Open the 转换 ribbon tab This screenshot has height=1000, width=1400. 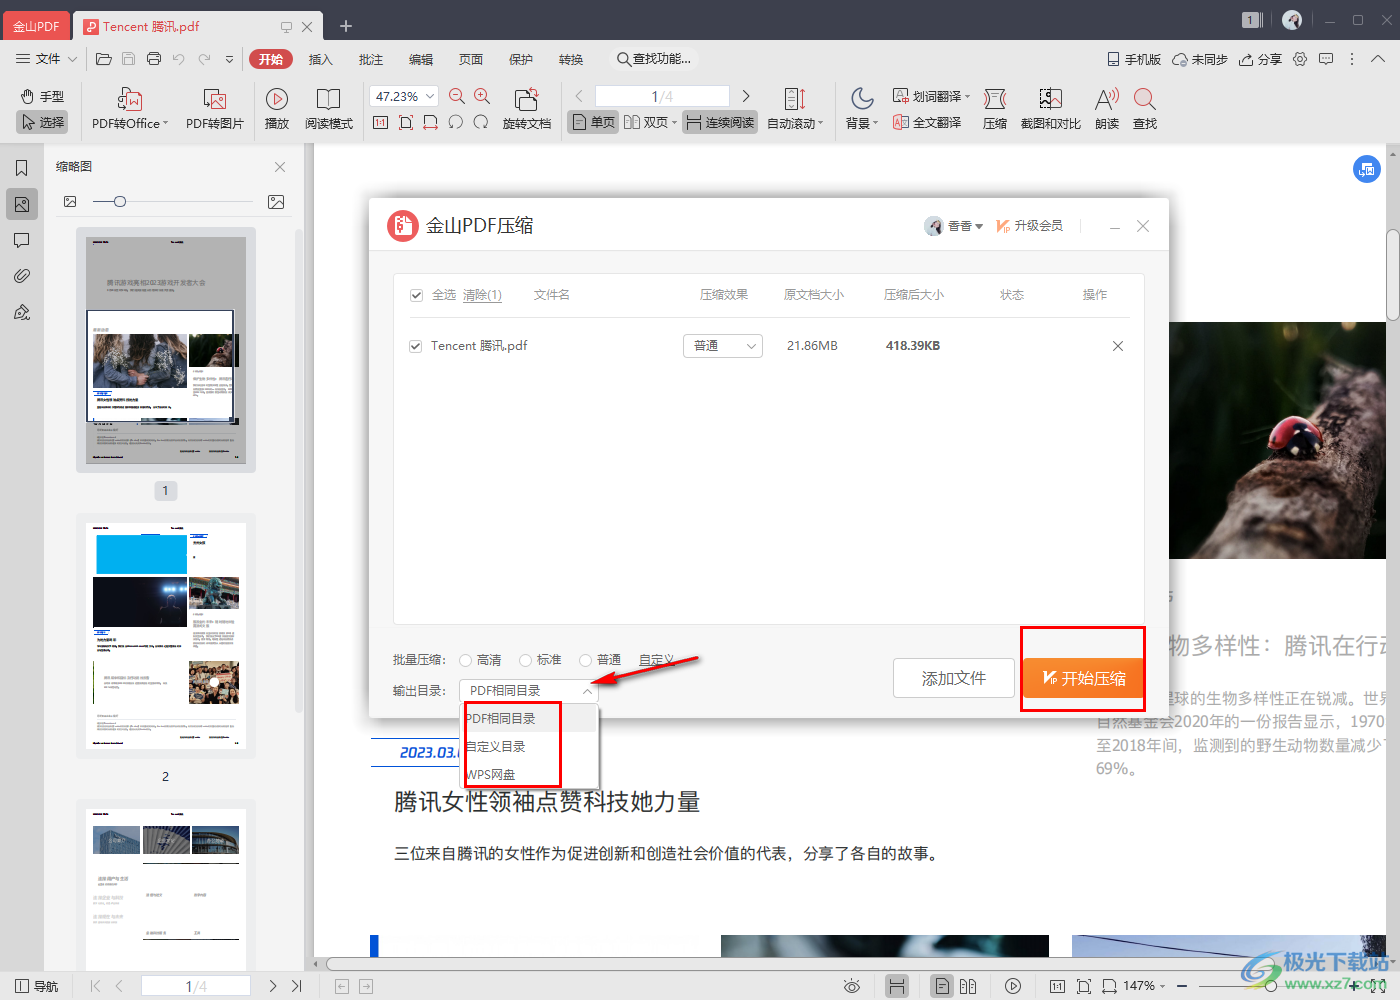570,59
